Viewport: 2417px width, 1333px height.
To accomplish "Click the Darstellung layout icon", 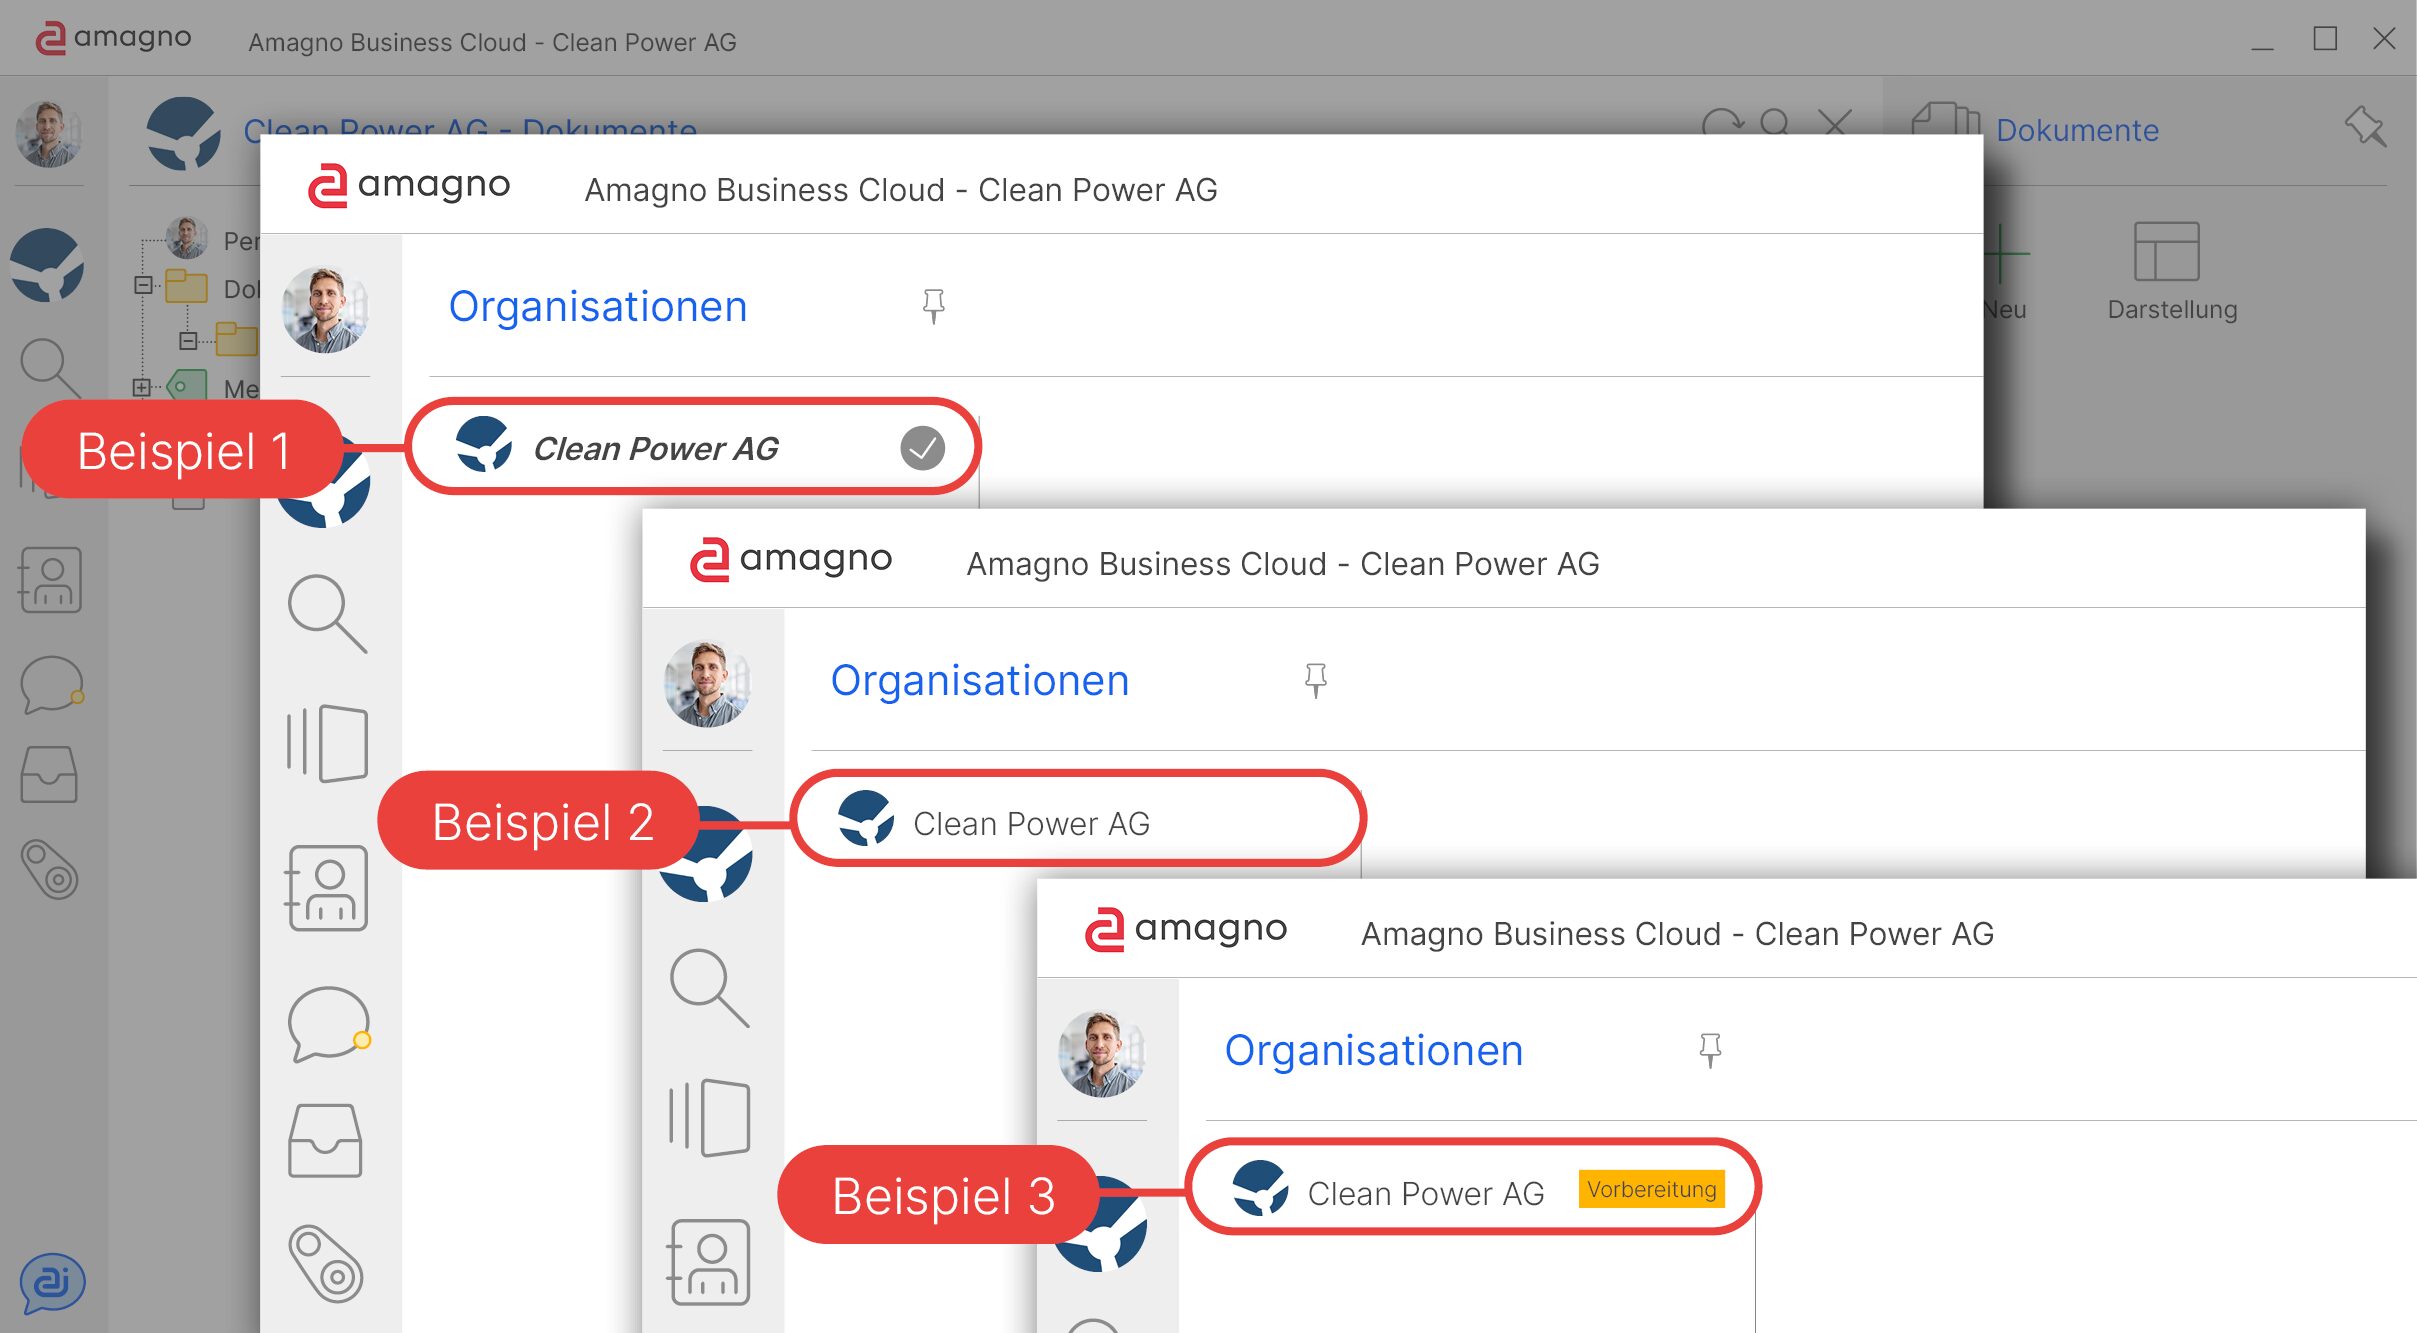I will click(2166, 253).
